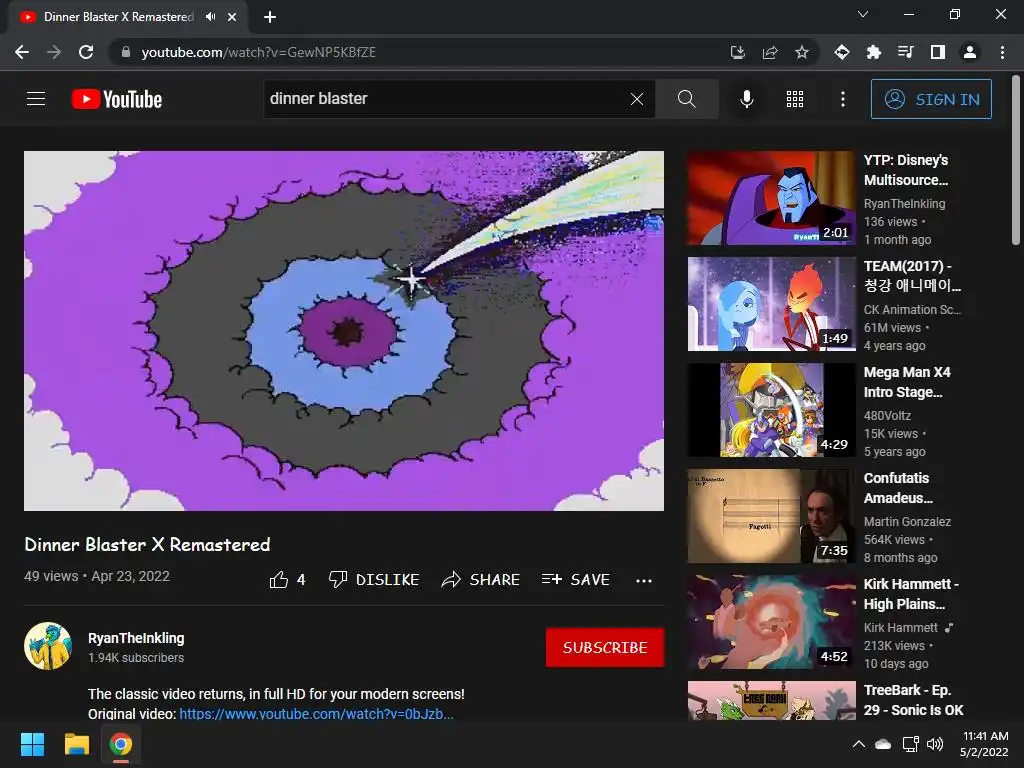Go to YouTube home via logo
This screenshot has height=768, width=1024.
(x=117, y=99)
